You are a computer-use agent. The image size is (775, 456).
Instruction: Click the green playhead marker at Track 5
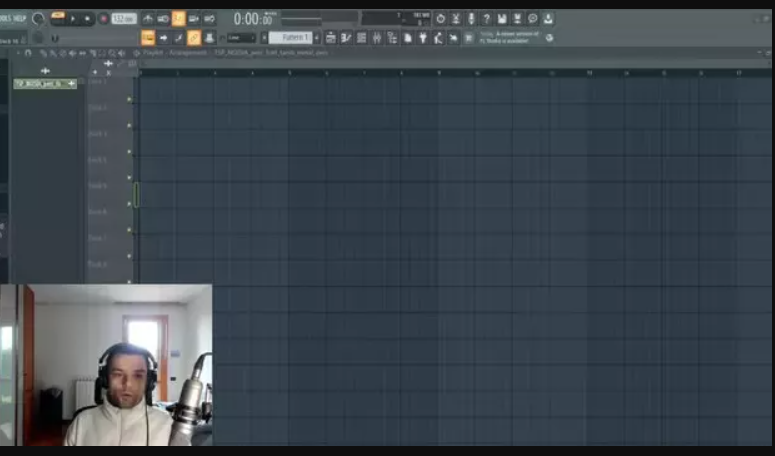click(x=136, y=195)
